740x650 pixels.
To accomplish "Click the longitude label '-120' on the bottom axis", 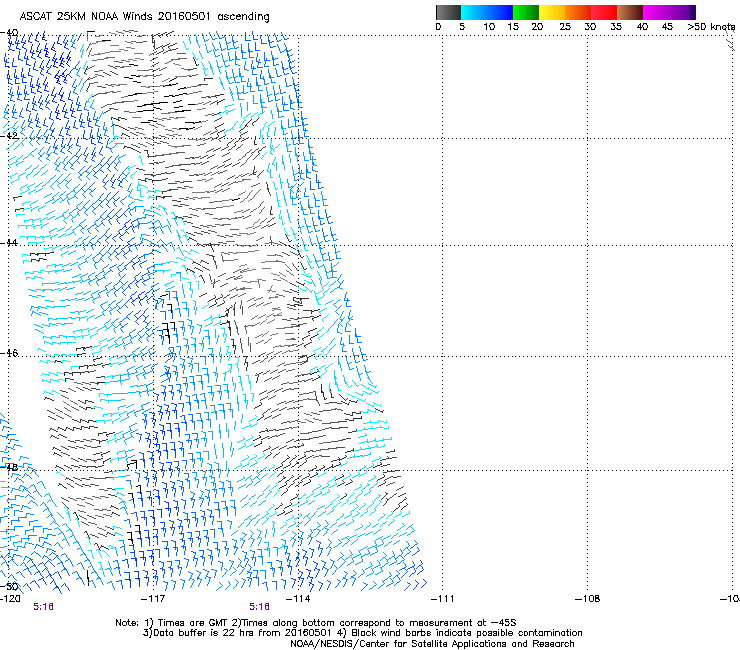I will point(10,599).
